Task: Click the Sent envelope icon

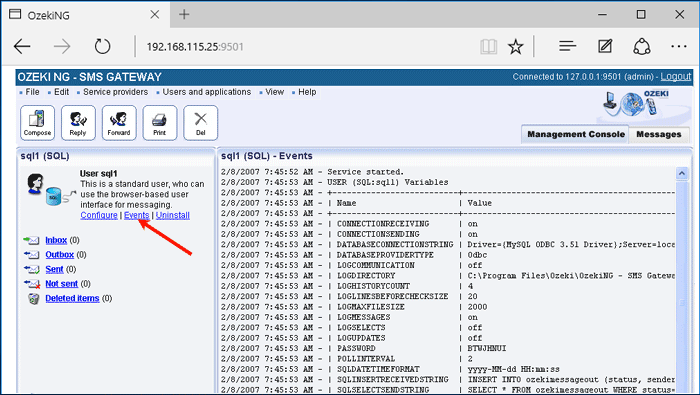Action: coord(31,270)
